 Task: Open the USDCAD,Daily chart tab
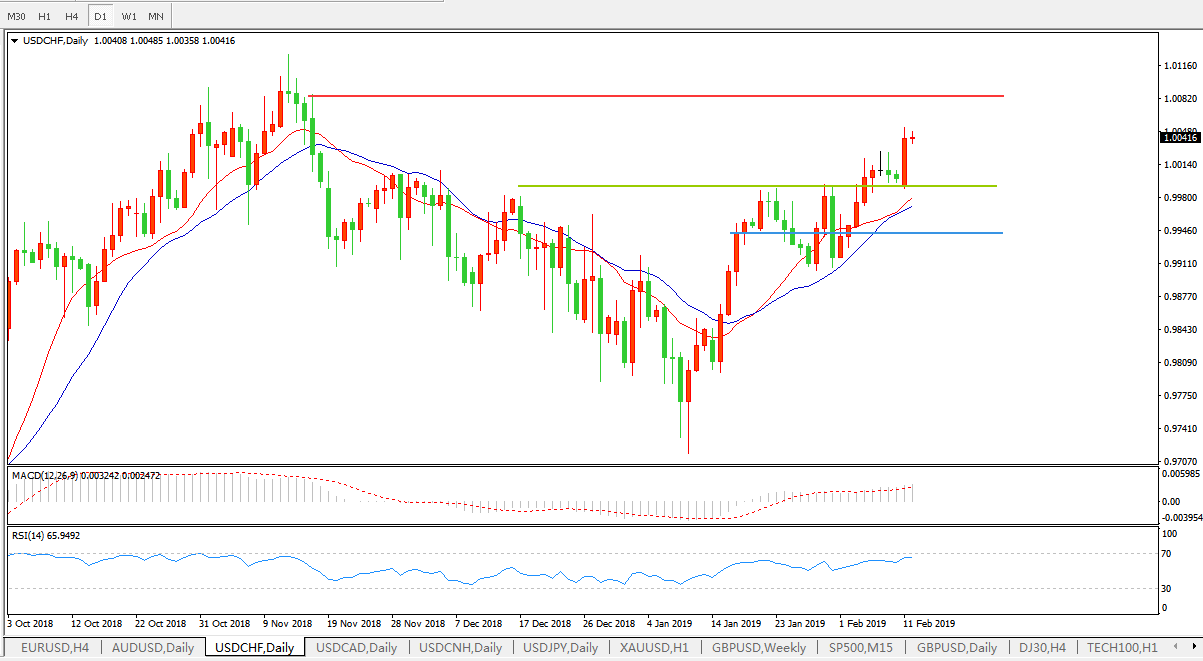pyautogui.click(x=356, y=647)
